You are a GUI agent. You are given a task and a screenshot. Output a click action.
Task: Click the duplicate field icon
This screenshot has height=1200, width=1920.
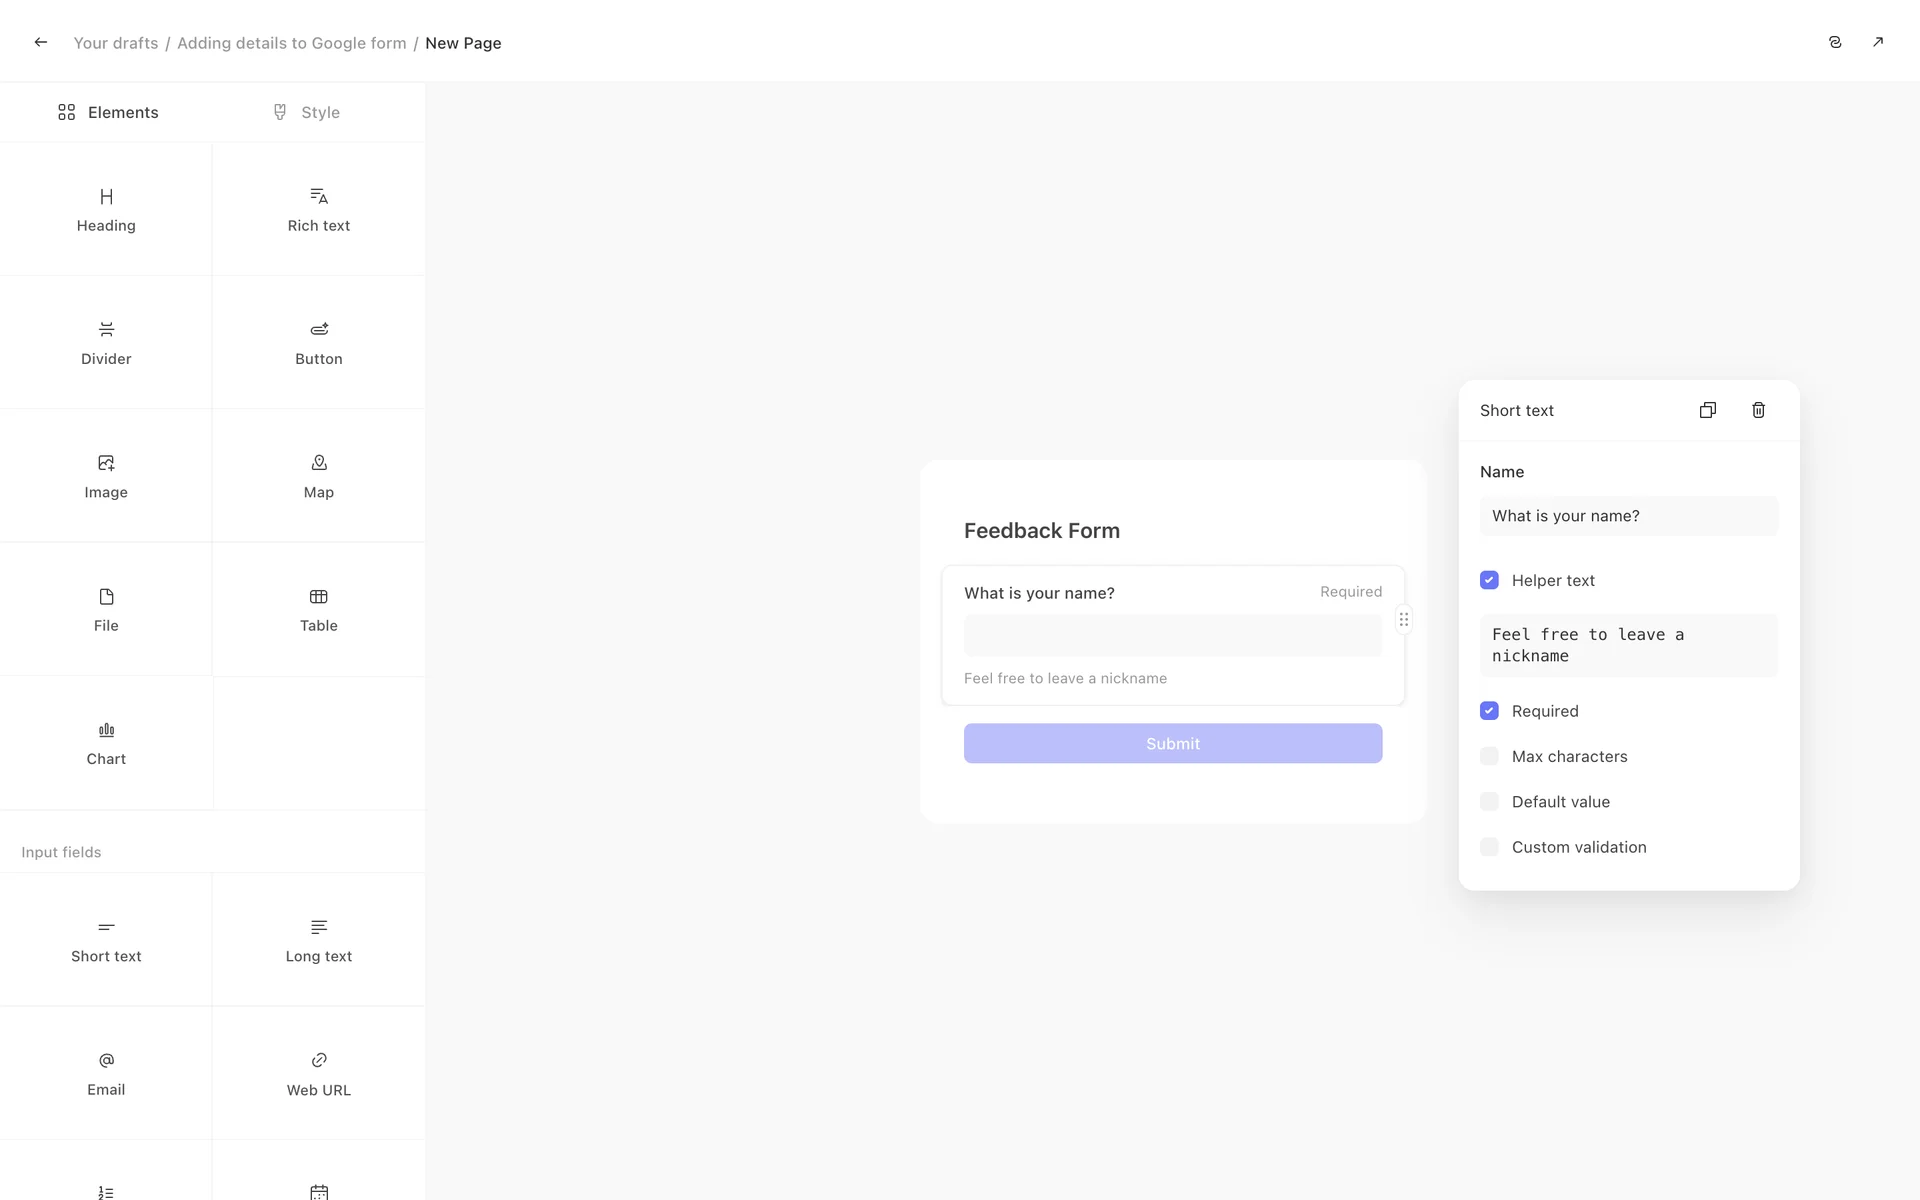tap(1707, 410)
